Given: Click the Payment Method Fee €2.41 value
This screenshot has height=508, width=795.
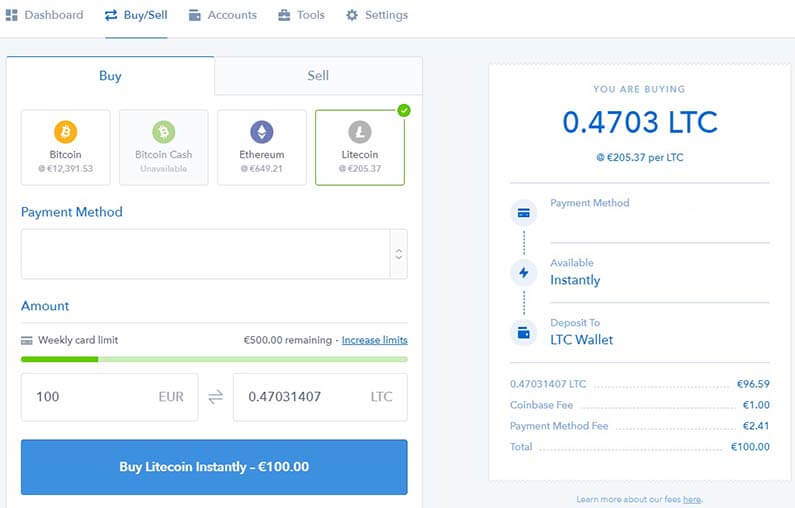Looking at the screenshot, I should point(756,426).
